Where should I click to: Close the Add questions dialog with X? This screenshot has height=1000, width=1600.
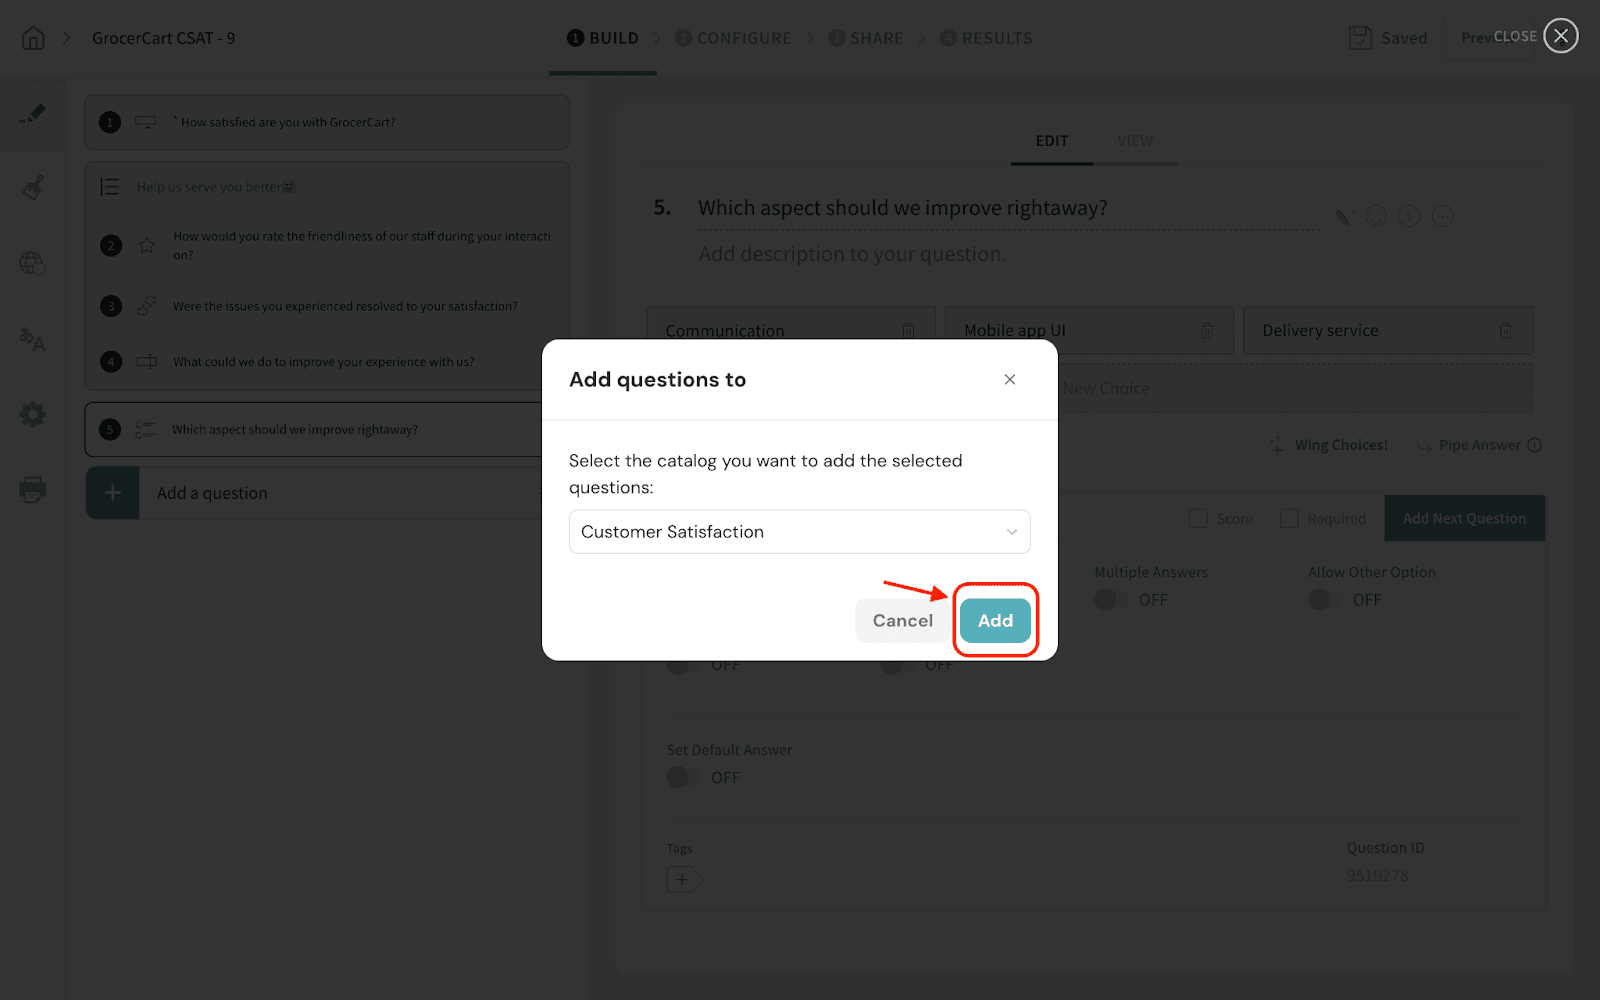[x=1010, y=379]
